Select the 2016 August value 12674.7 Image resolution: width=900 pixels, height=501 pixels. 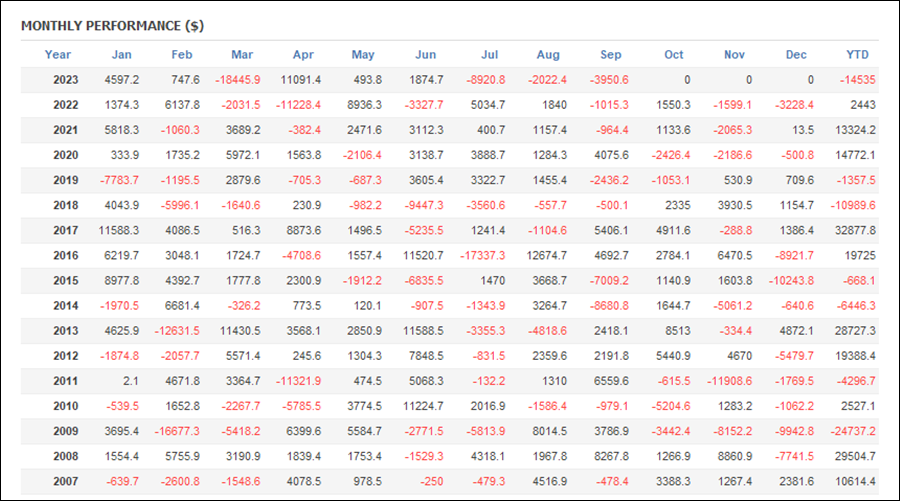click(x=546, y=255)
